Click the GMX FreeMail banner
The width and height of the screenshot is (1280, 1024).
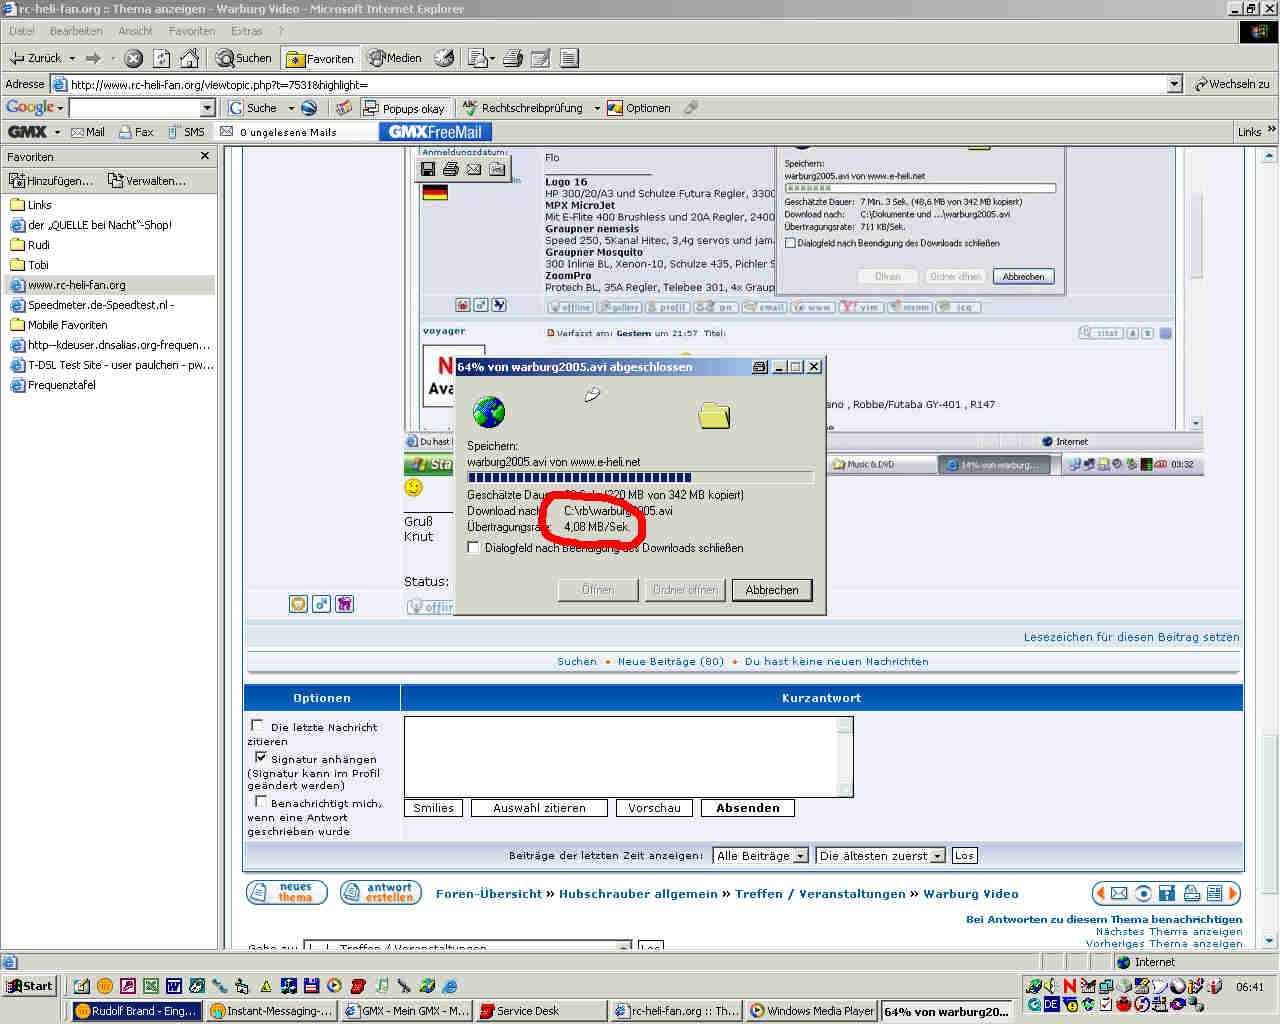435,132
